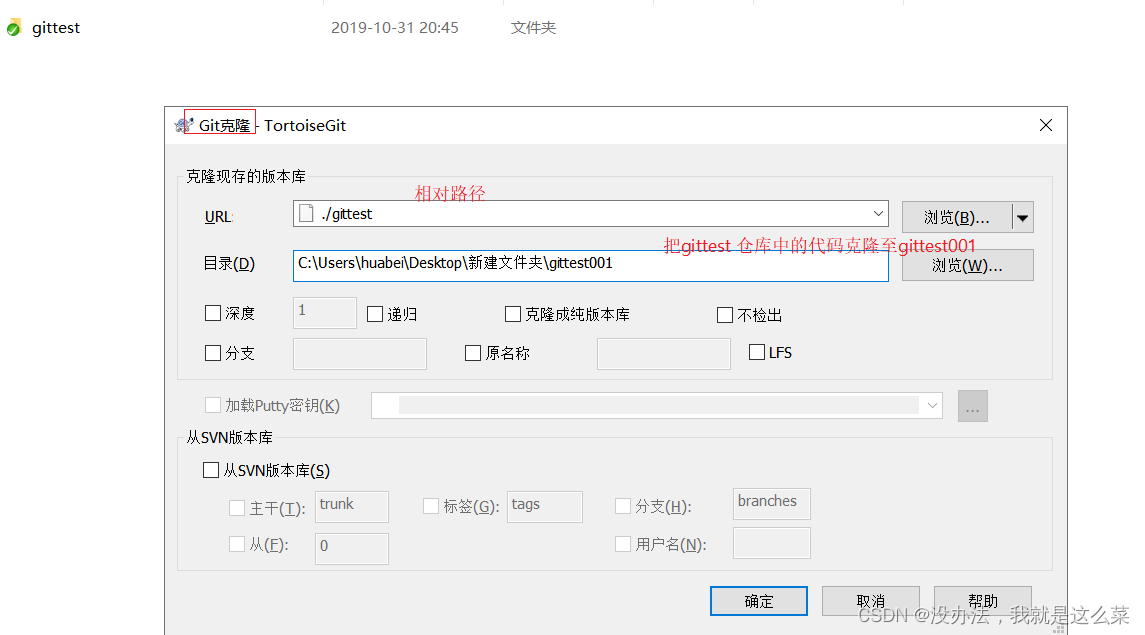Viewport: 1145px width, 635px height.
Task: Select the gittest folder name
Action: click(x=55, y=28)
